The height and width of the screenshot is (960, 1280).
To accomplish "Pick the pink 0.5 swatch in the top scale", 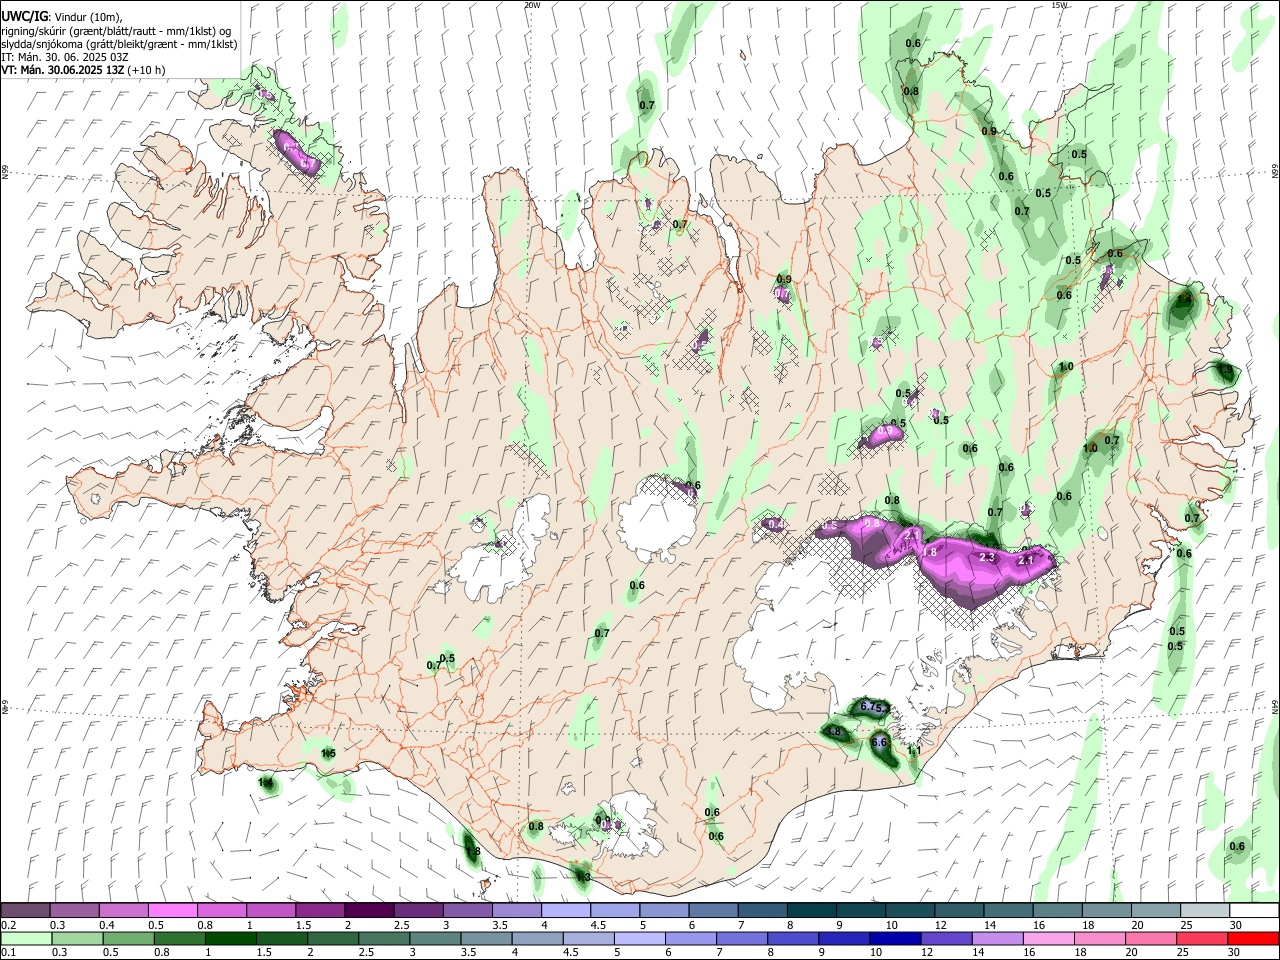I will (173, 911).
